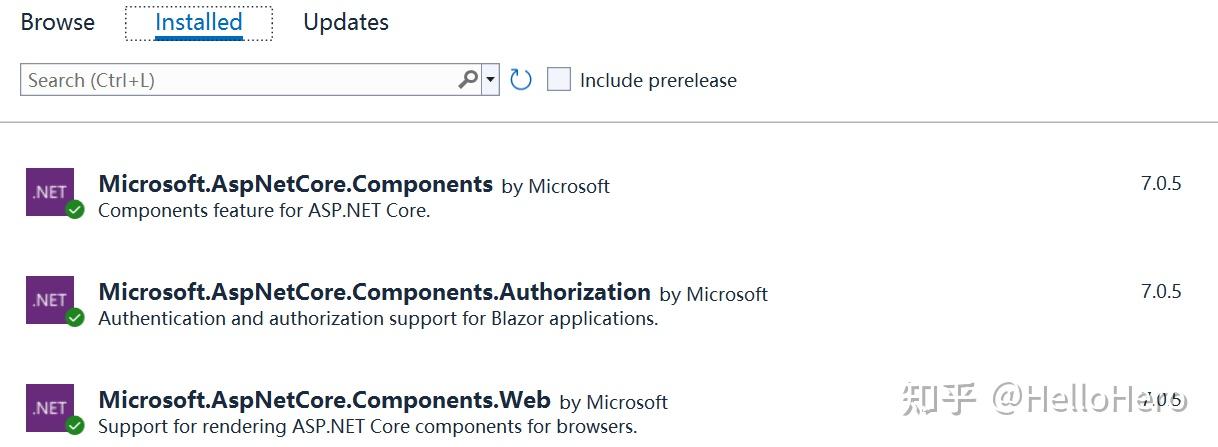Click the Microsoft.AspNetCore.Components .NET package icon
Image resolution: width=1218 pixels, height=447 pixels.
pyautogui.click(x=50, y=192)
